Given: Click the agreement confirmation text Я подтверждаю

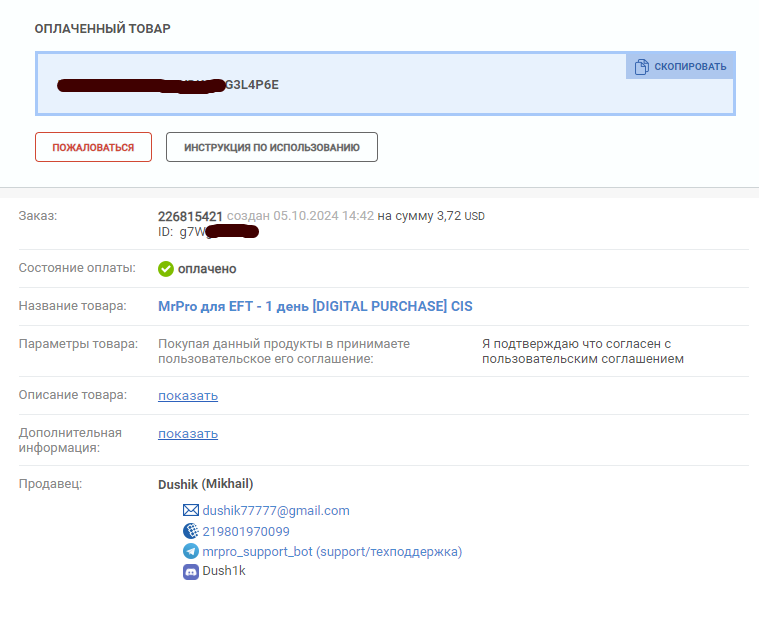Looking at the screenshot, I should [x=583, y=351].
